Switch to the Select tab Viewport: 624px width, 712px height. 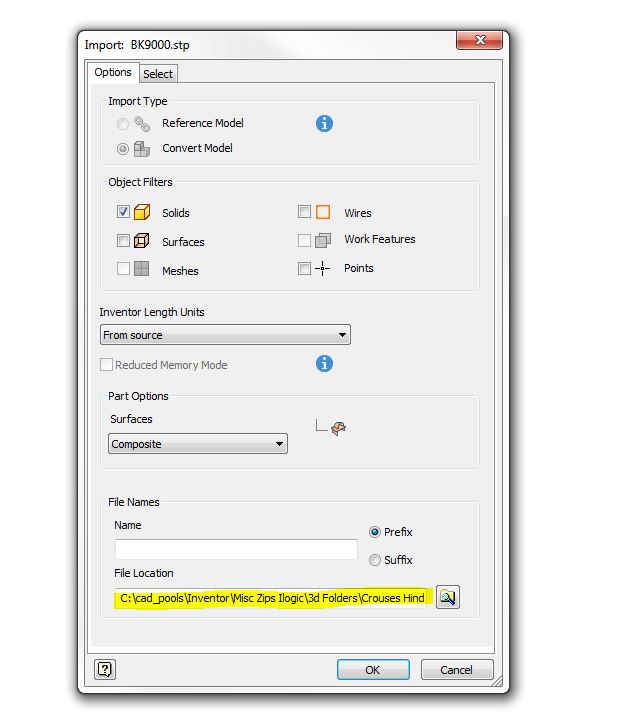coord(158,74)
